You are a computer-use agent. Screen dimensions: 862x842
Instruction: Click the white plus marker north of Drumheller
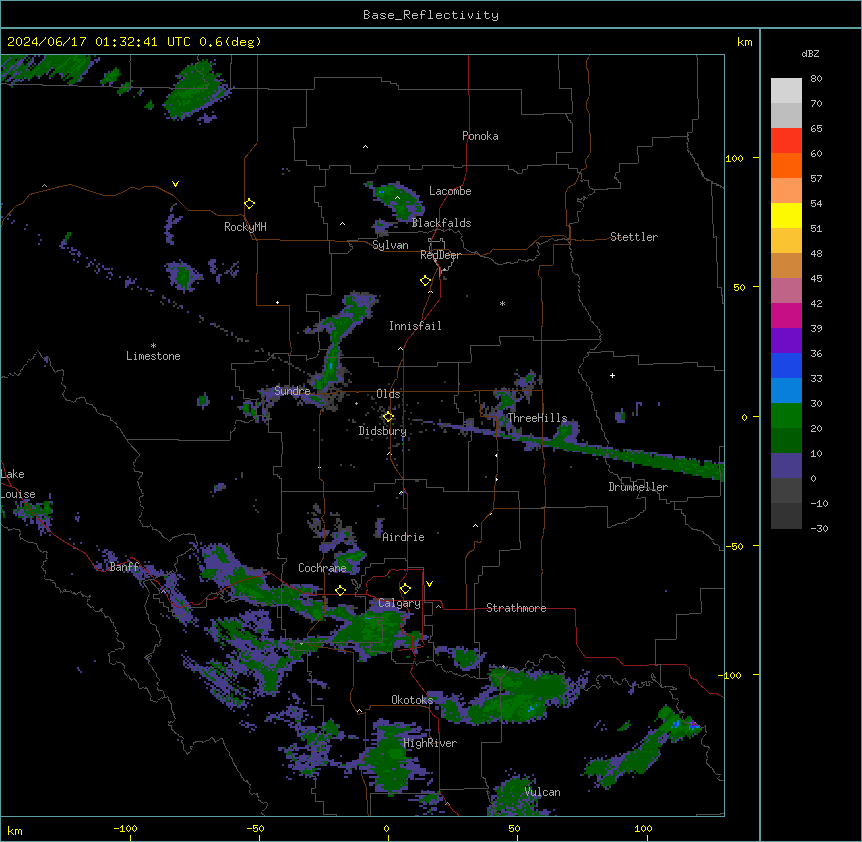tap(612, 375)
